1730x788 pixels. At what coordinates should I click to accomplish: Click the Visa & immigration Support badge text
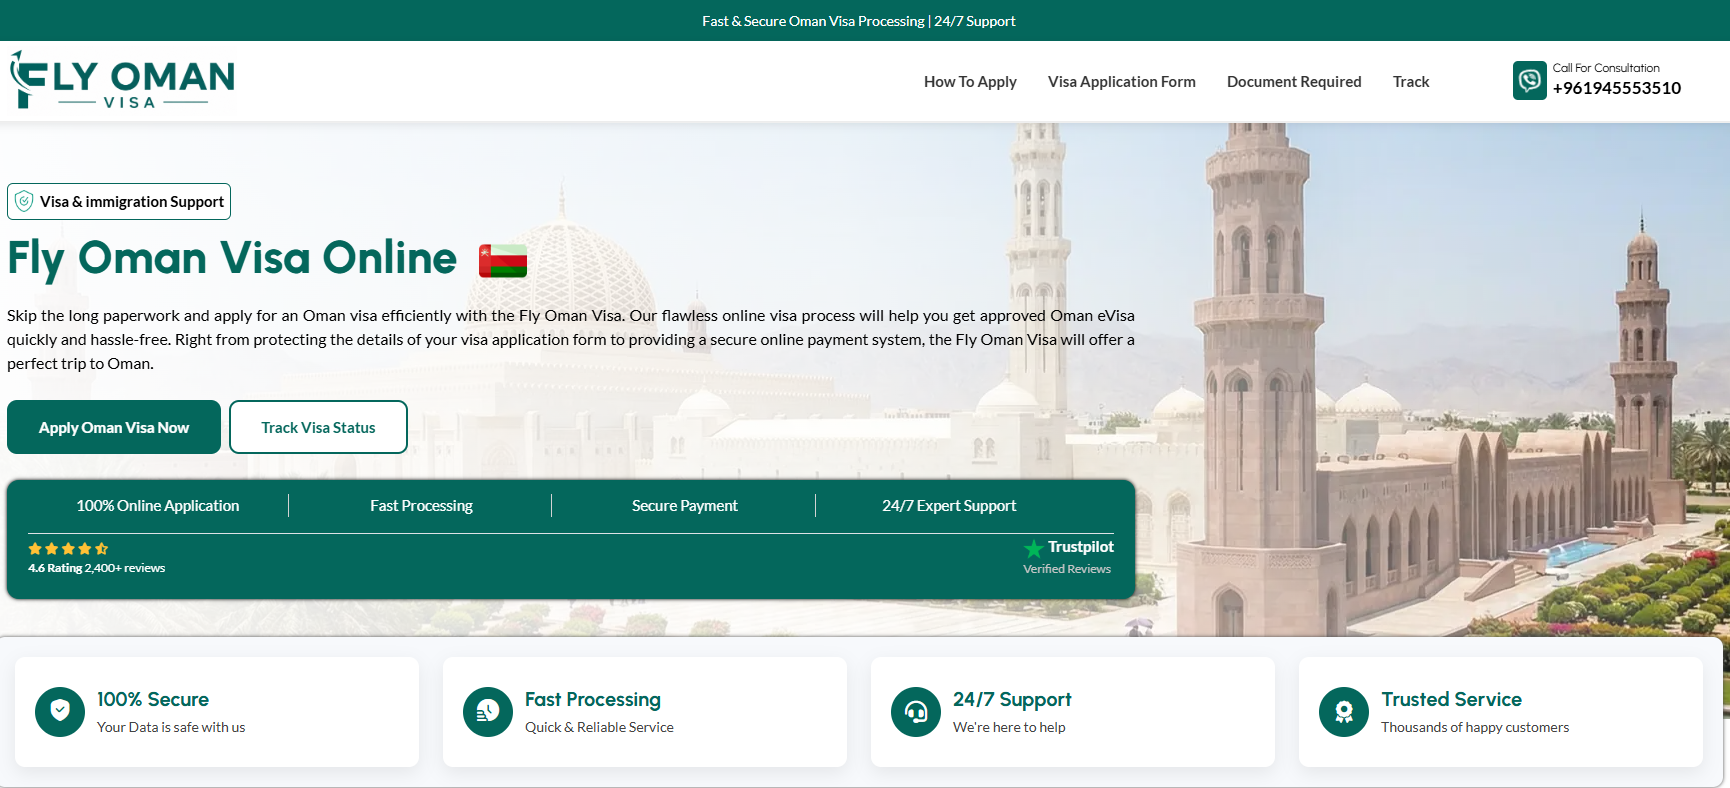pos(132,201)
